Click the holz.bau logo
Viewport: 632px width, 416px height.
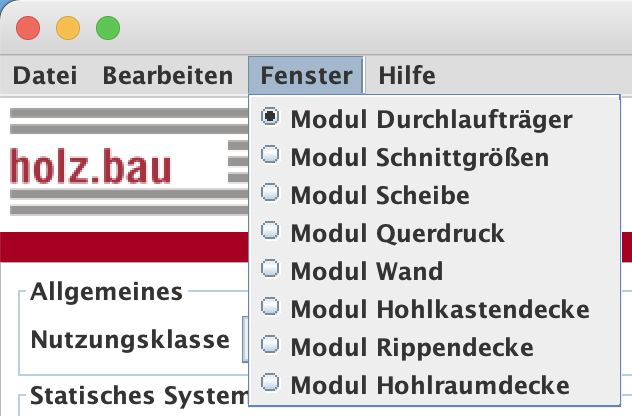point(90,167)
